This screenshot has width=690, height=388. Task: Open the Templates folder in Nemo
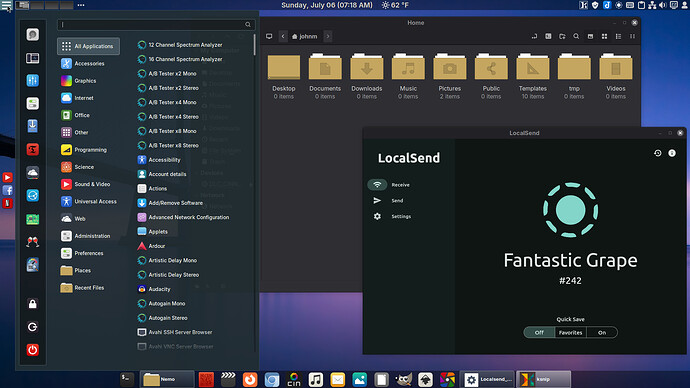pos(532,76)
